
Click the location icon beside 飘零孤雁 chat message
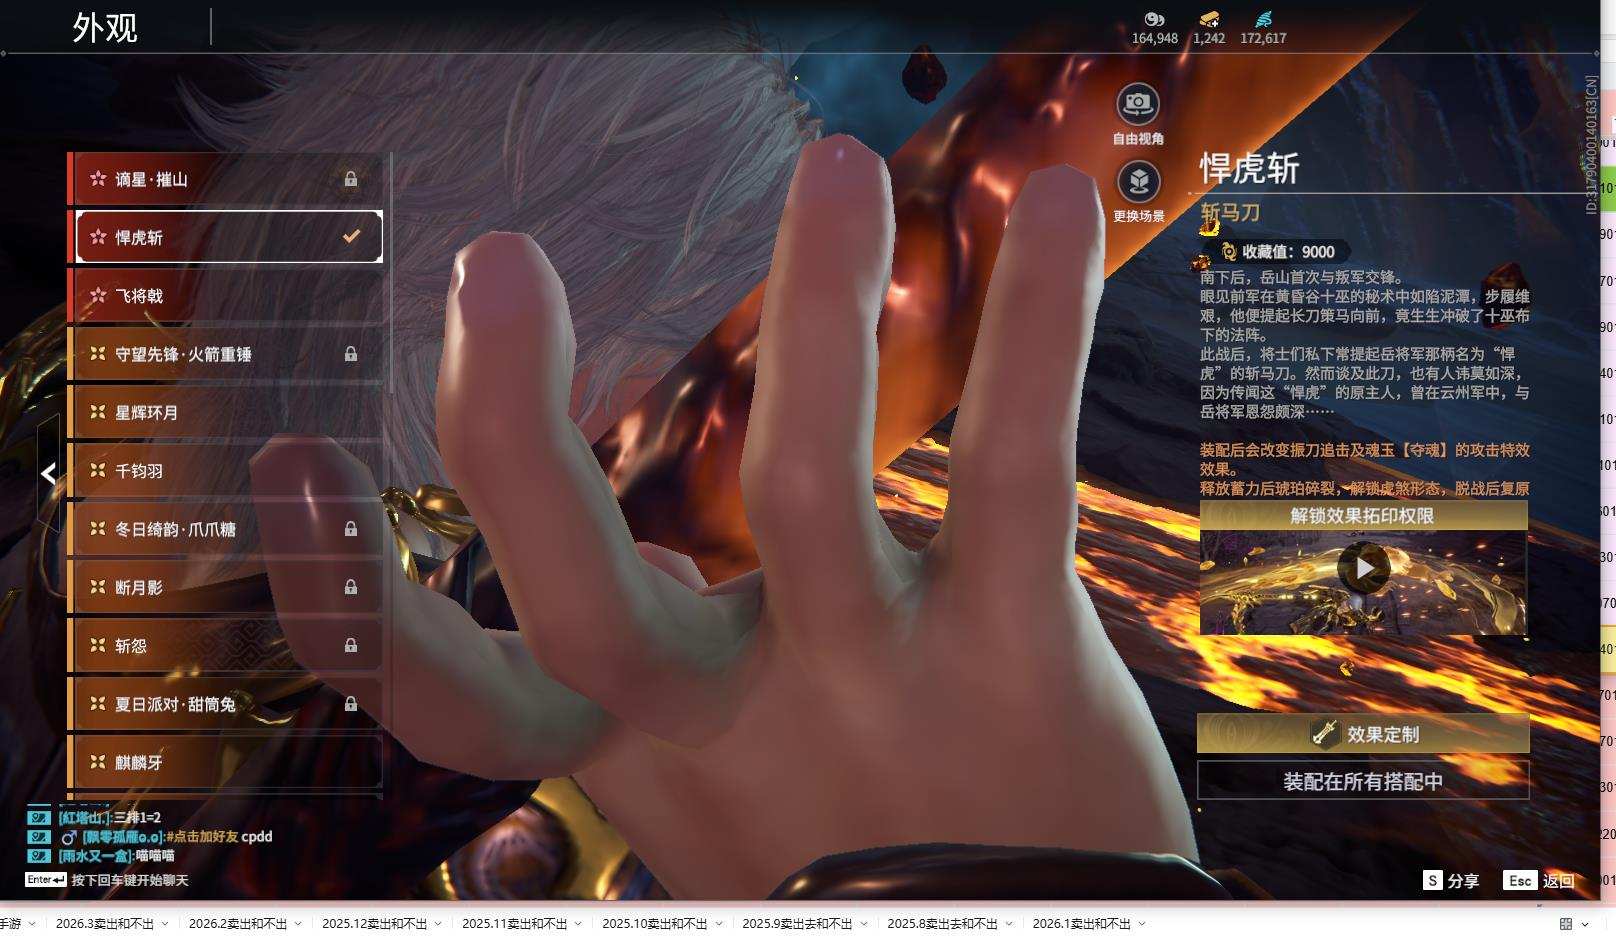[x=39, y=837]
